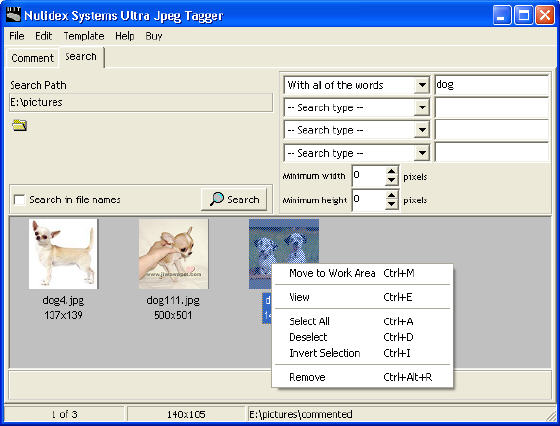Switch to the Comment tab
The image size is (560, 426).
32,58
